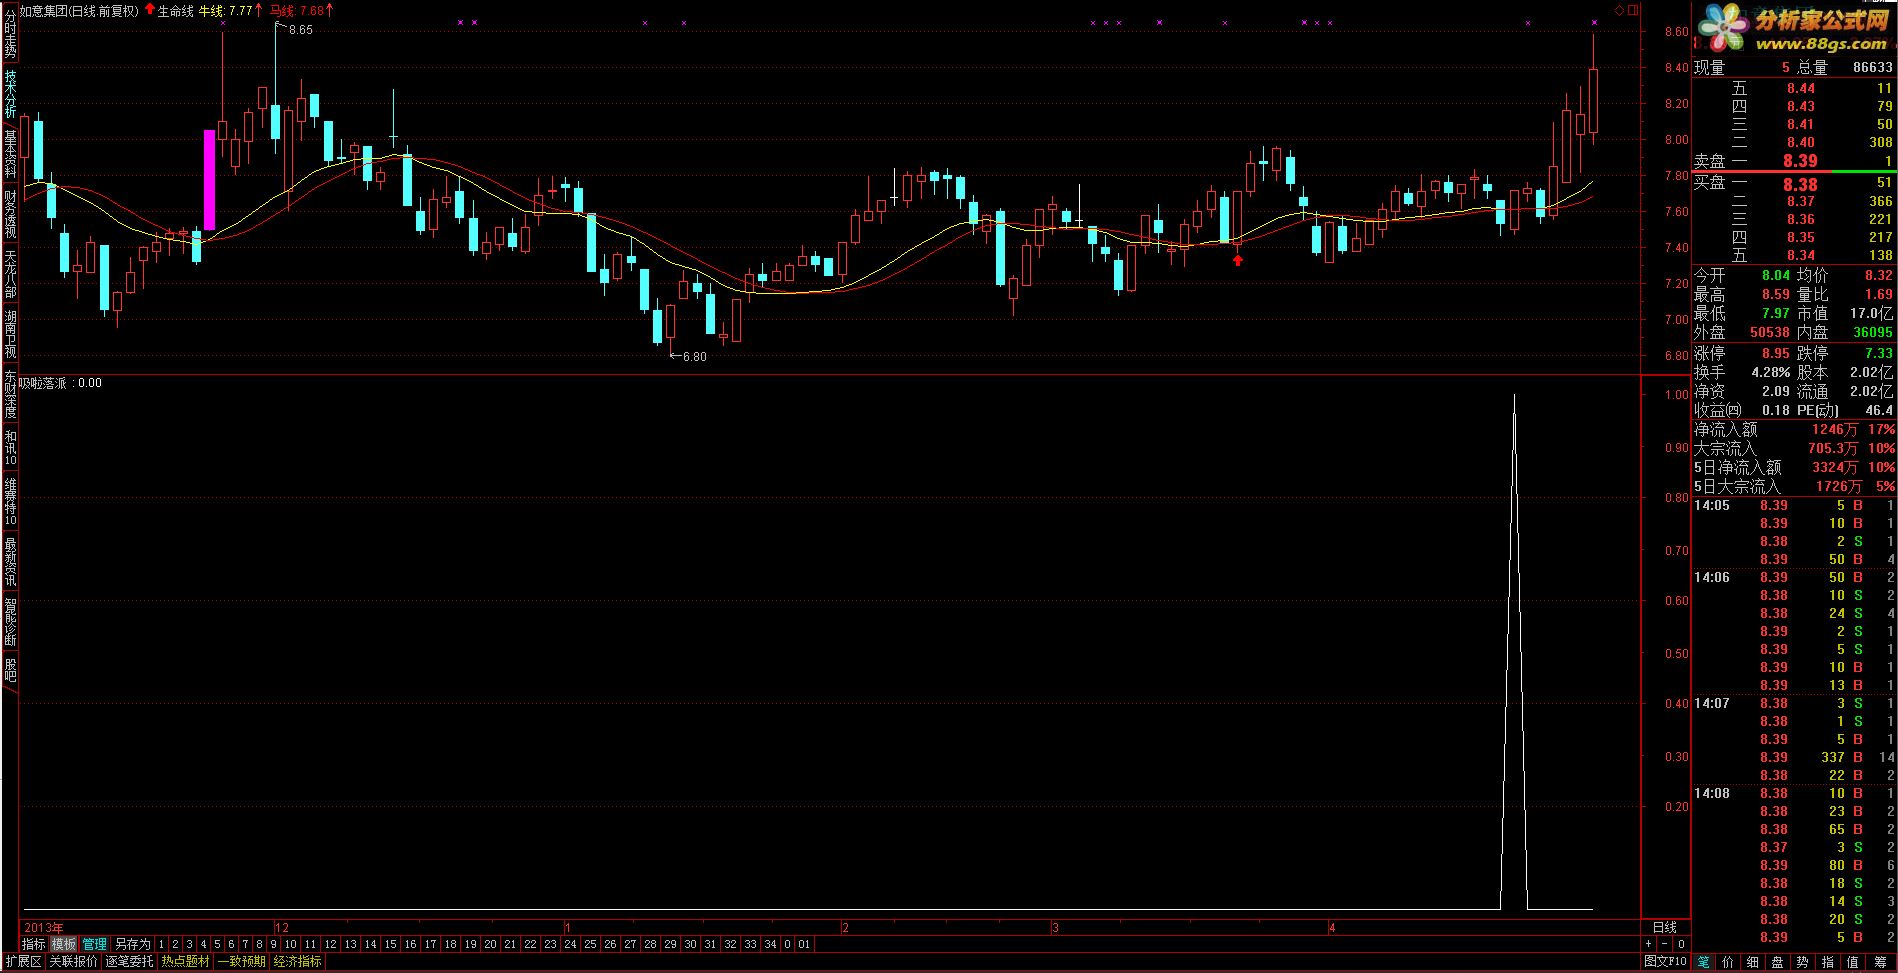This screenshot has width=1898, height=973.
Task: Click the plus zoom button
Action: click(1649, 944)
